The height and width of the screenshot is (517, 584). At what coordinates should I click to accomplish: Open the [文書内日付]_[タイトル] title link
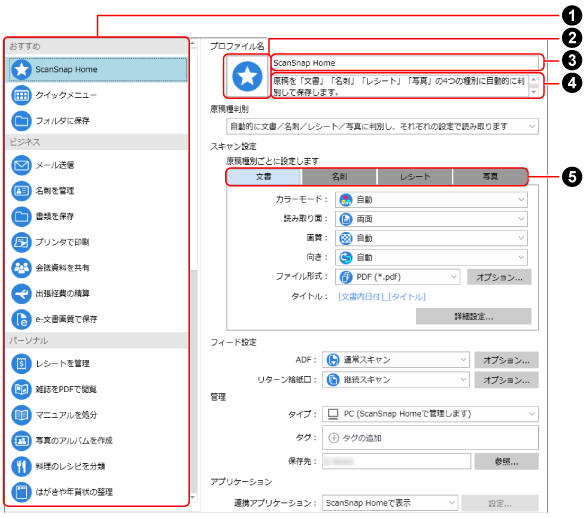pos(382,297)
